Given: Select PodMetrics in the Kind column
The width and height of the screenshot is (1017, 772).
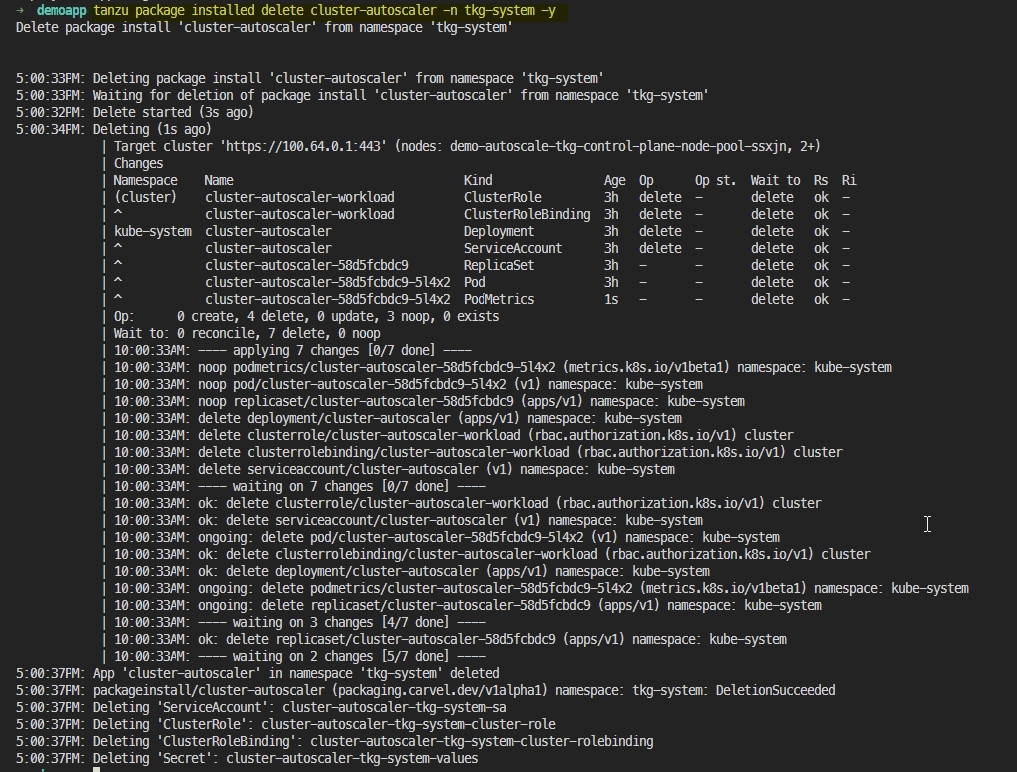Looking at the screenshot, I should 498,299.
